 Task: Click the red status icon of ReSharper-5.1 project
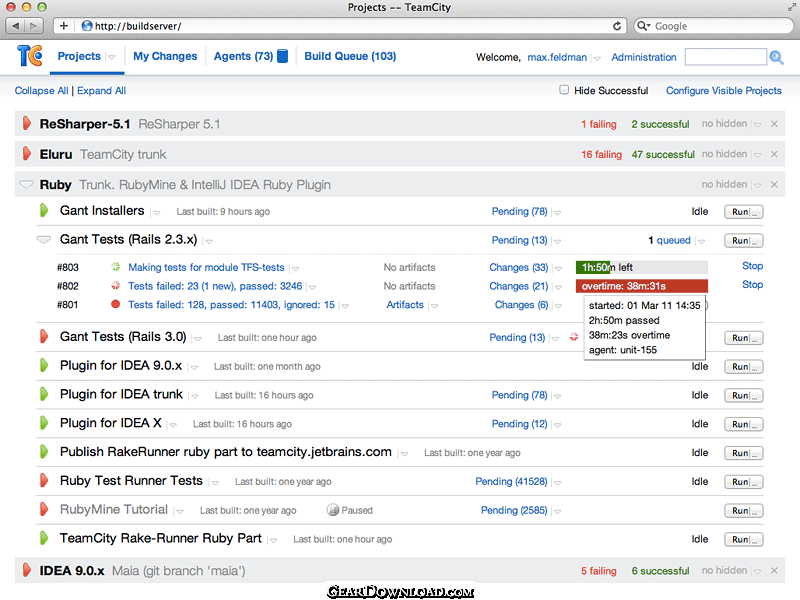[27, 123]
